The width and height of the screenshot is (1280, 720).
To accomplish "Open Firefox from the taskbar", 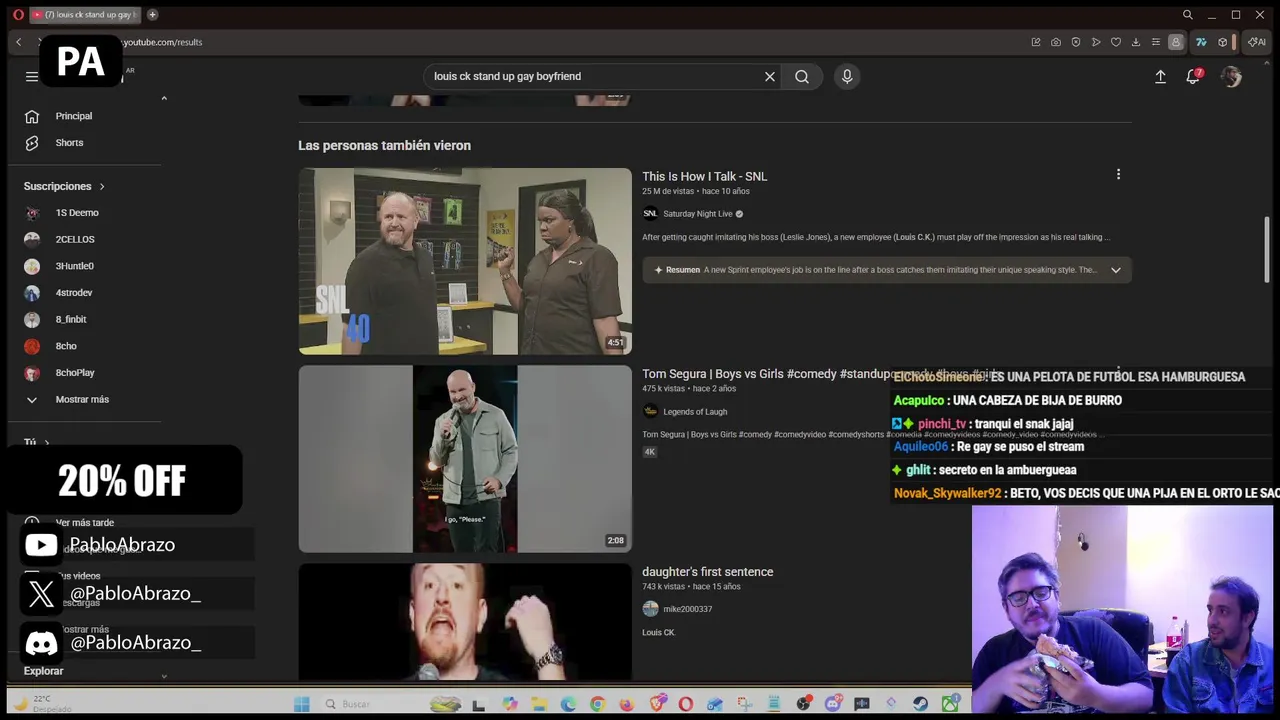I will (x=626, y=704).
